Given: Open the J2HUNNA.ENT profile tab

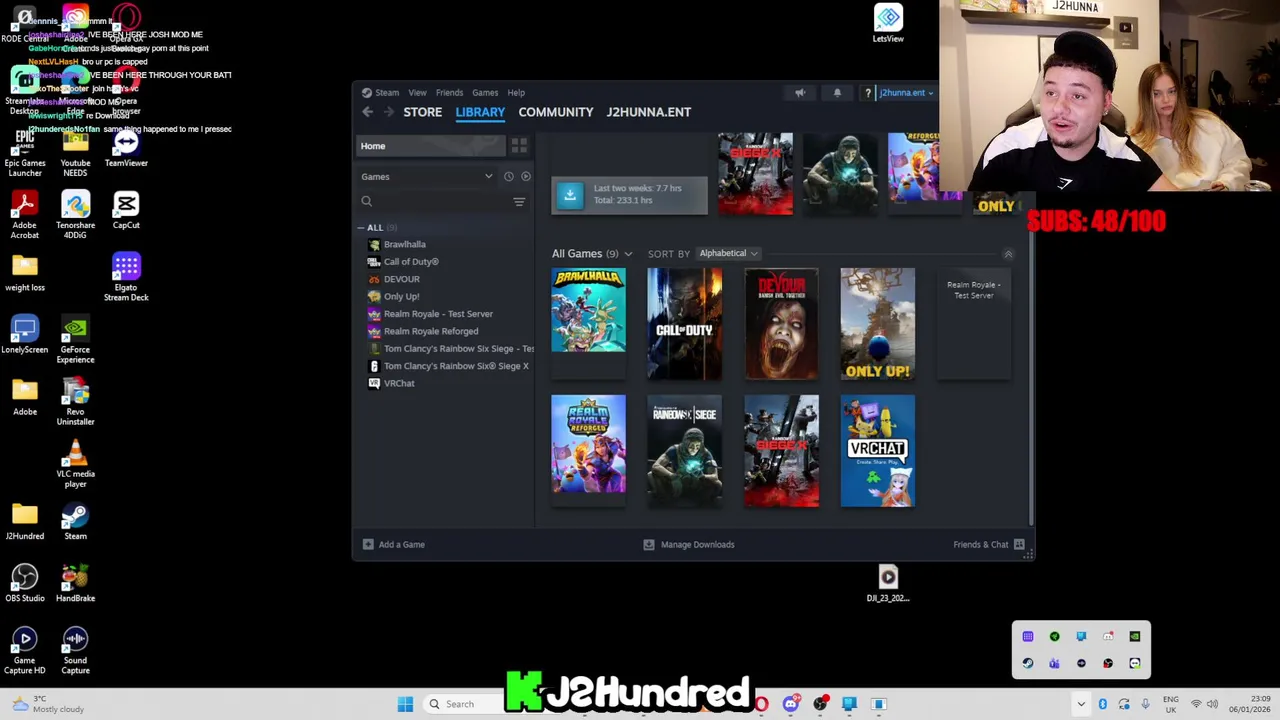Looking at the screenshot, I should pos(648,112).
